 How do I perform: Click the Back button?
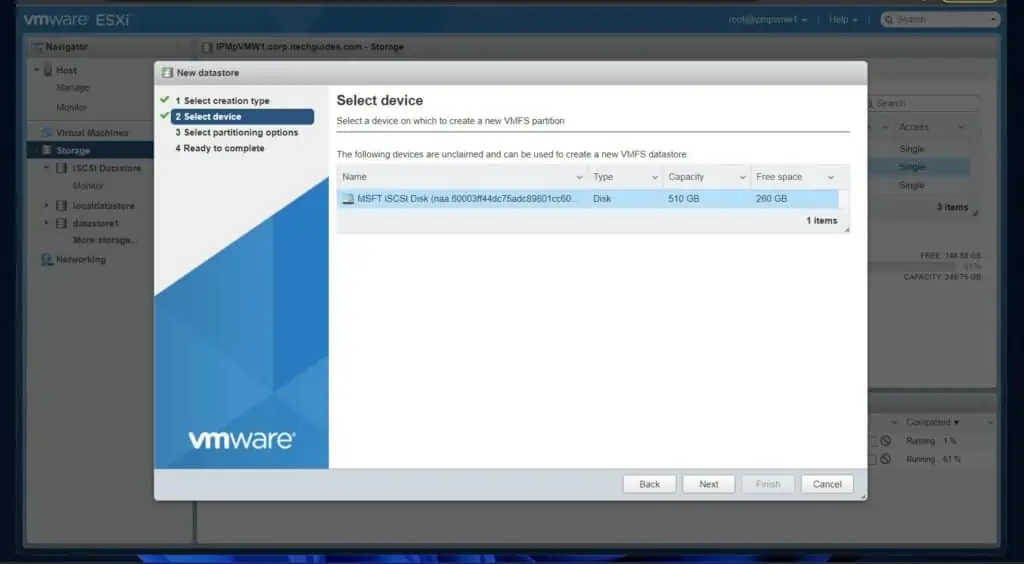[x=649, y=484]
